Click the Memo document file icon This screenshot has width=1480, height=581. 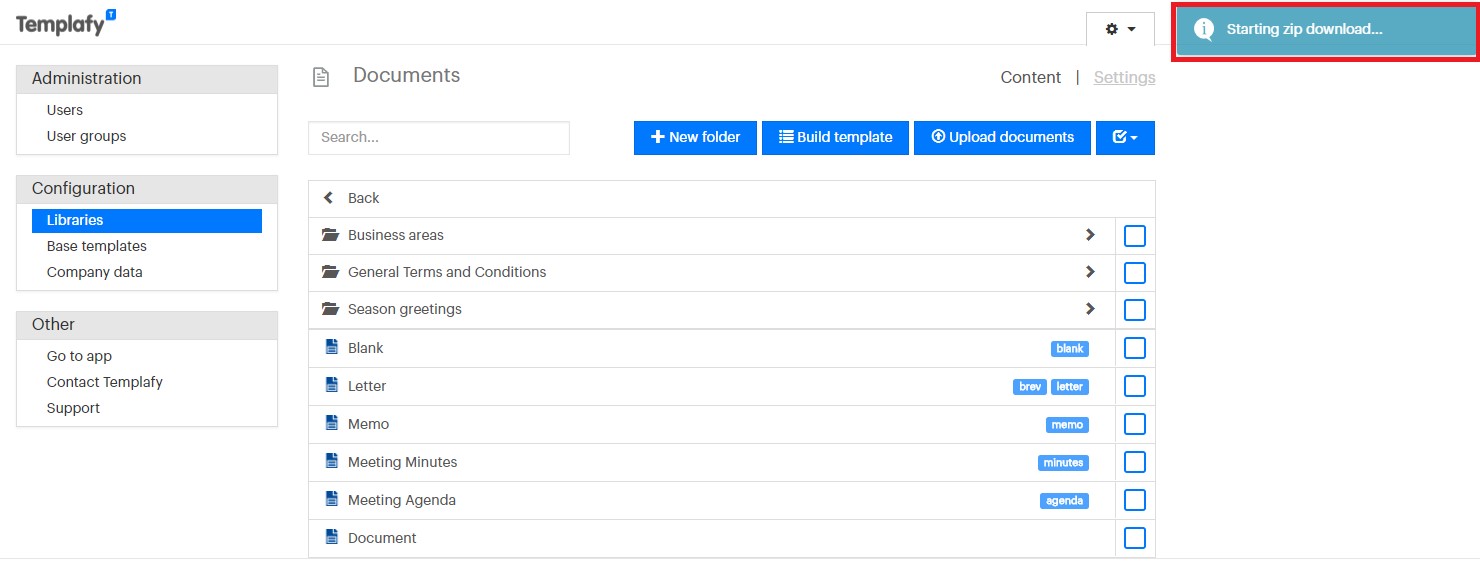(331, 423)
